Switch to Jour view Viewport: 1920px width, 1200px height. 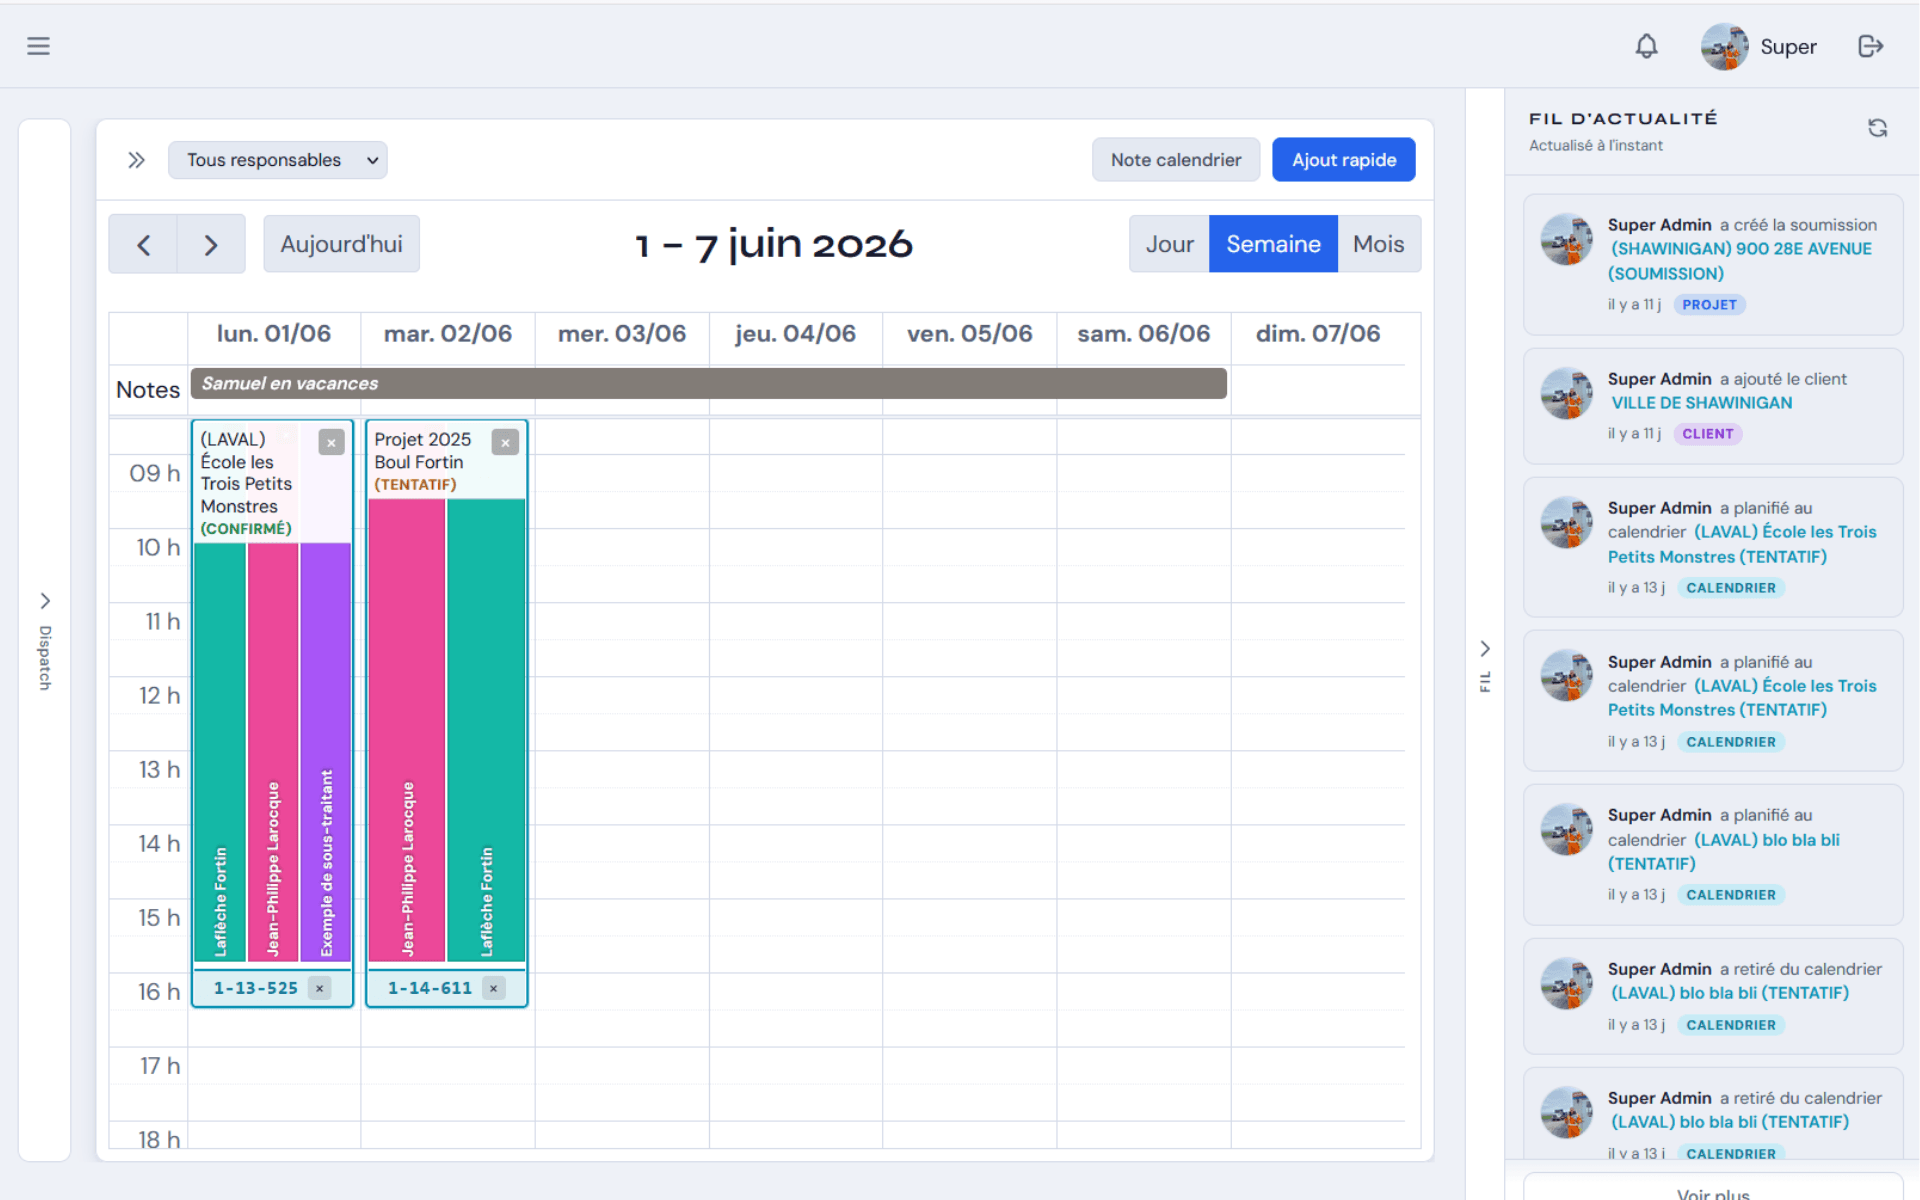pyautogui.click(x=1169, y=244)
